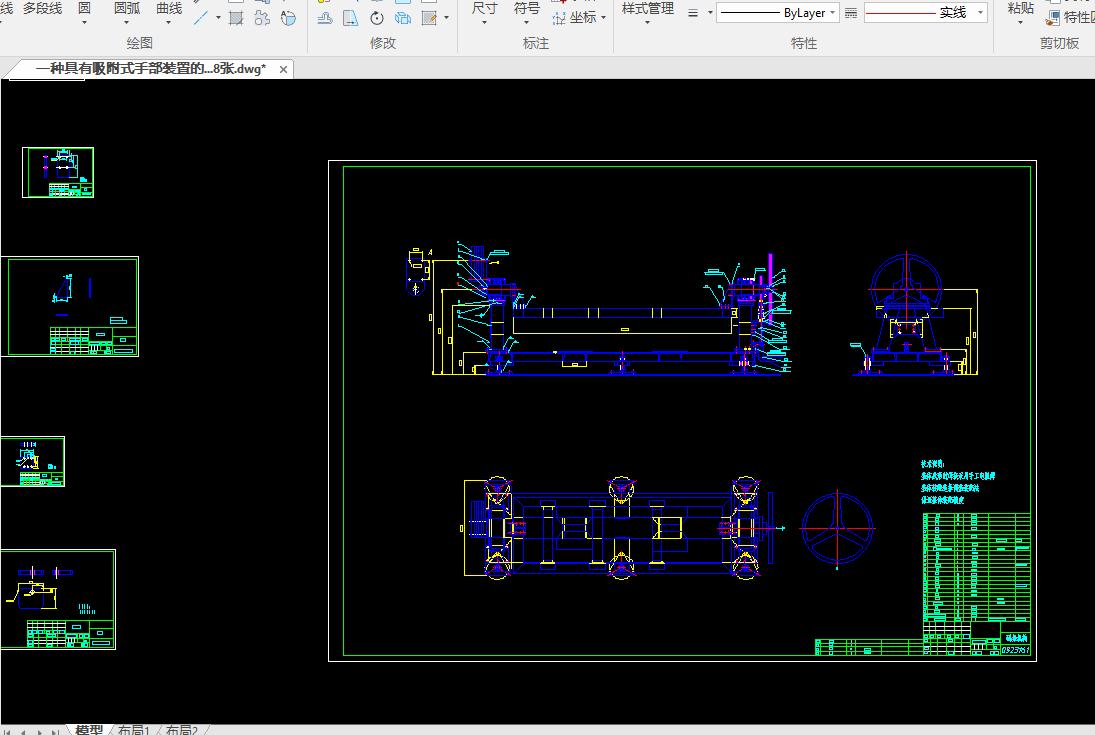Expand the 样式管理 dropdown
This screenshot has height=735, width=1095.
click(647, 22)
